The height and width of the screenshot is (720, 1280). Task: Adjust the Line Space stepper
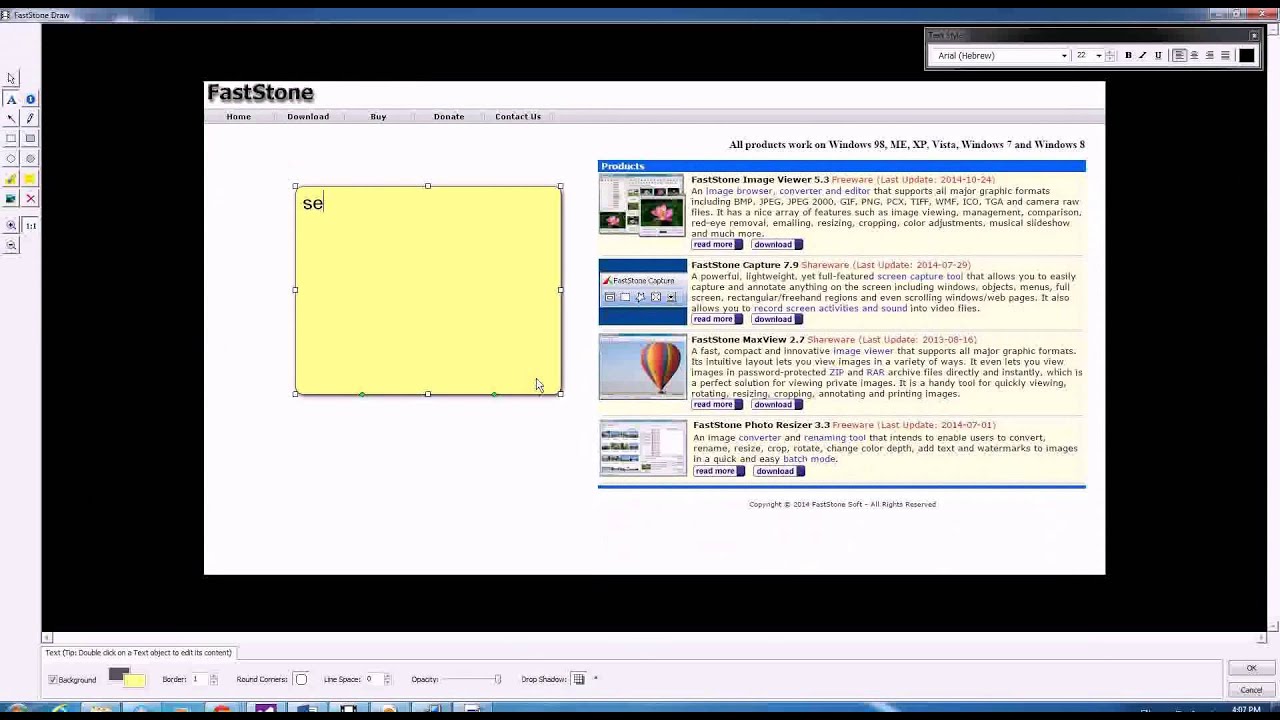(387, 680)
